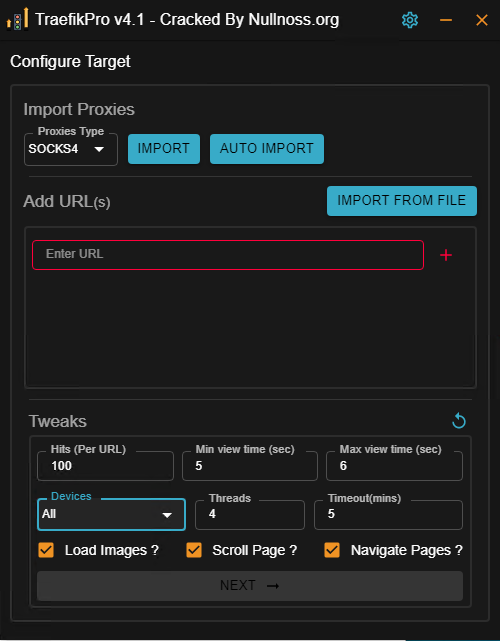Reset tweaks with the circular arrow icon
Screen dimensions: 500x641
point(459,421)
